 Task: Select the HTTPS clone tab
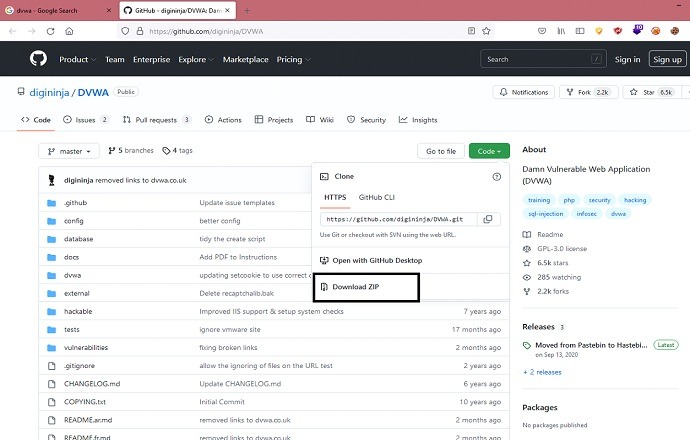tap(335, 197)
